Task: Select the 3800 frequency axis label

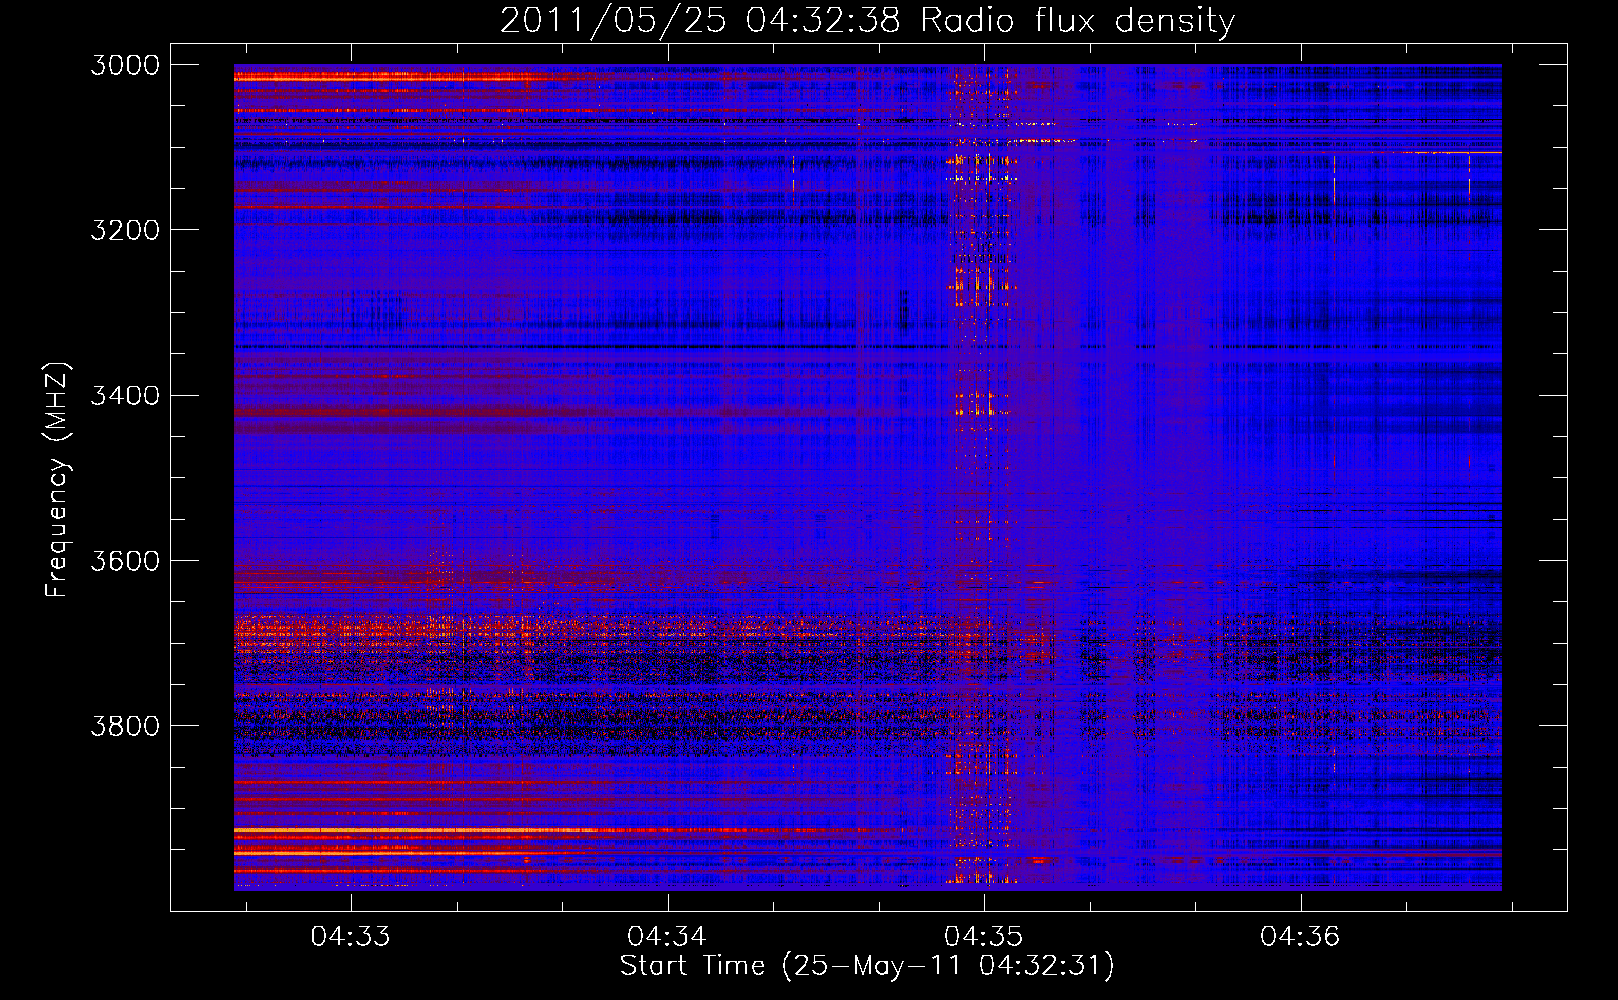Action: [x=125, y=725]
